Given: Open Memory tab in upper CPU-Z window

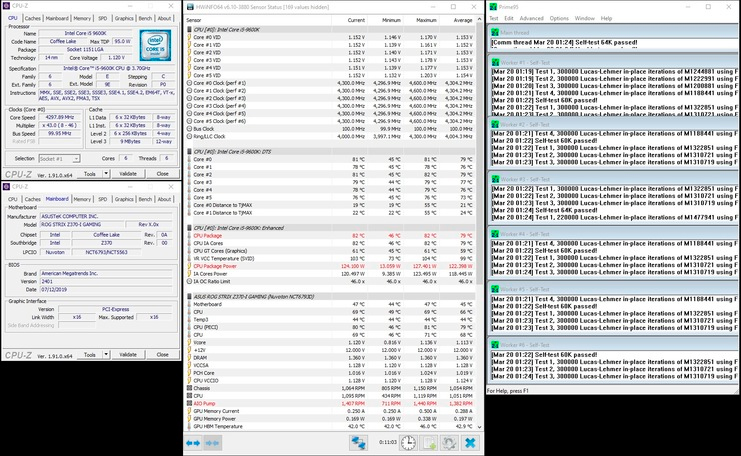Looking at the screenshot, I should coord(82,18).
